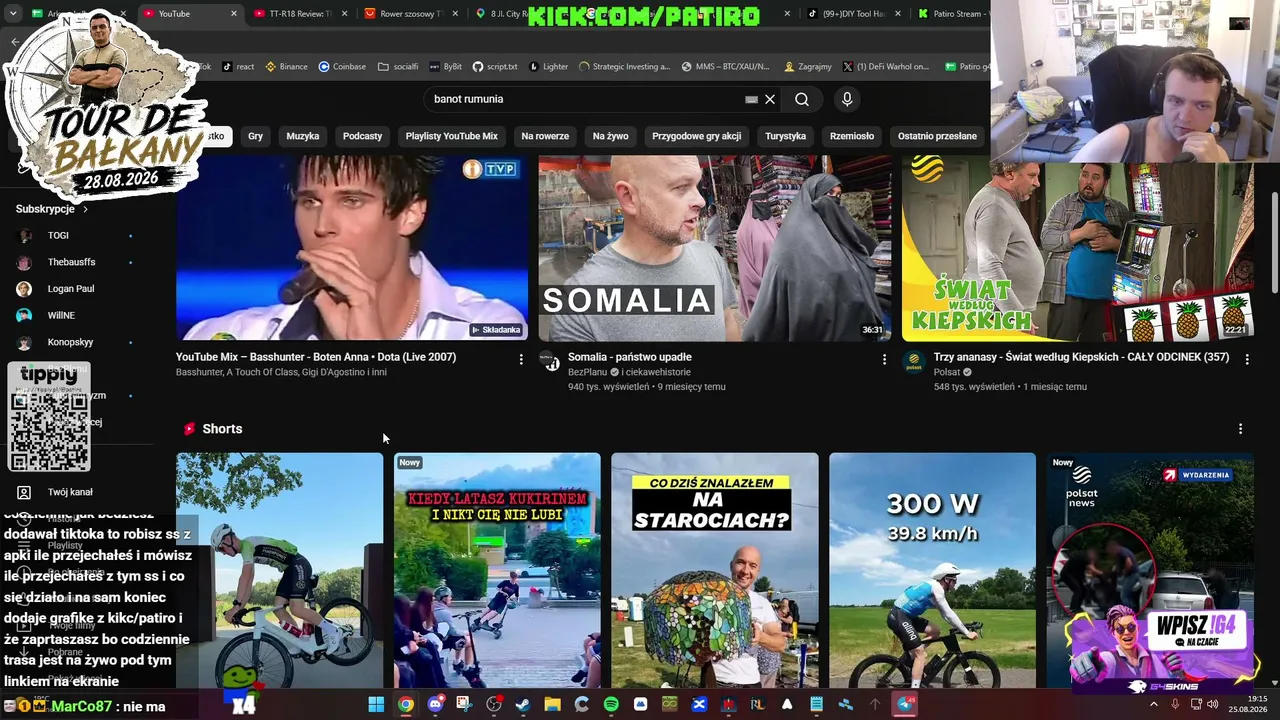Viewport: 1280px width, 720px height.
Task: Select the Na rowerze filter chip
Action: 545,136
